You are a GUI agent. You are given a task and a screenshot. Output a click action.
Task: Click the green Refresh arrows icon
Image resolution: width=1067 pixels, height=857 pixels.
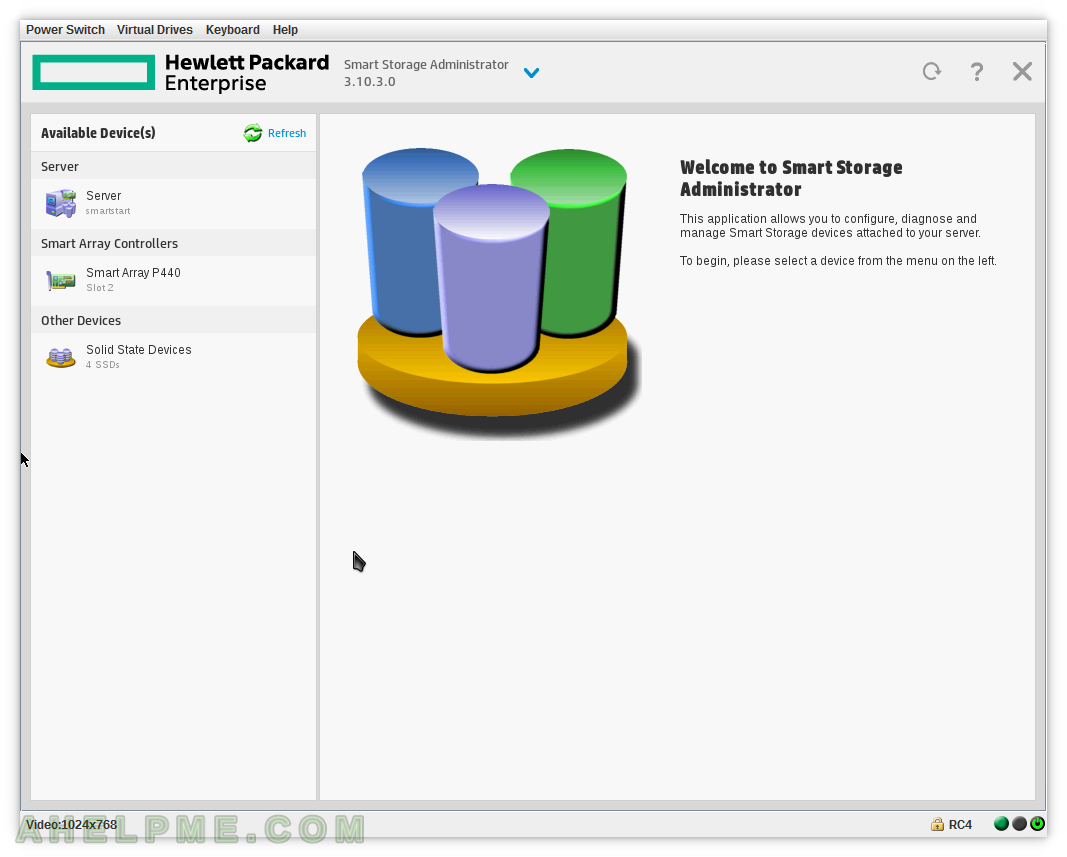tap(253, 133)
